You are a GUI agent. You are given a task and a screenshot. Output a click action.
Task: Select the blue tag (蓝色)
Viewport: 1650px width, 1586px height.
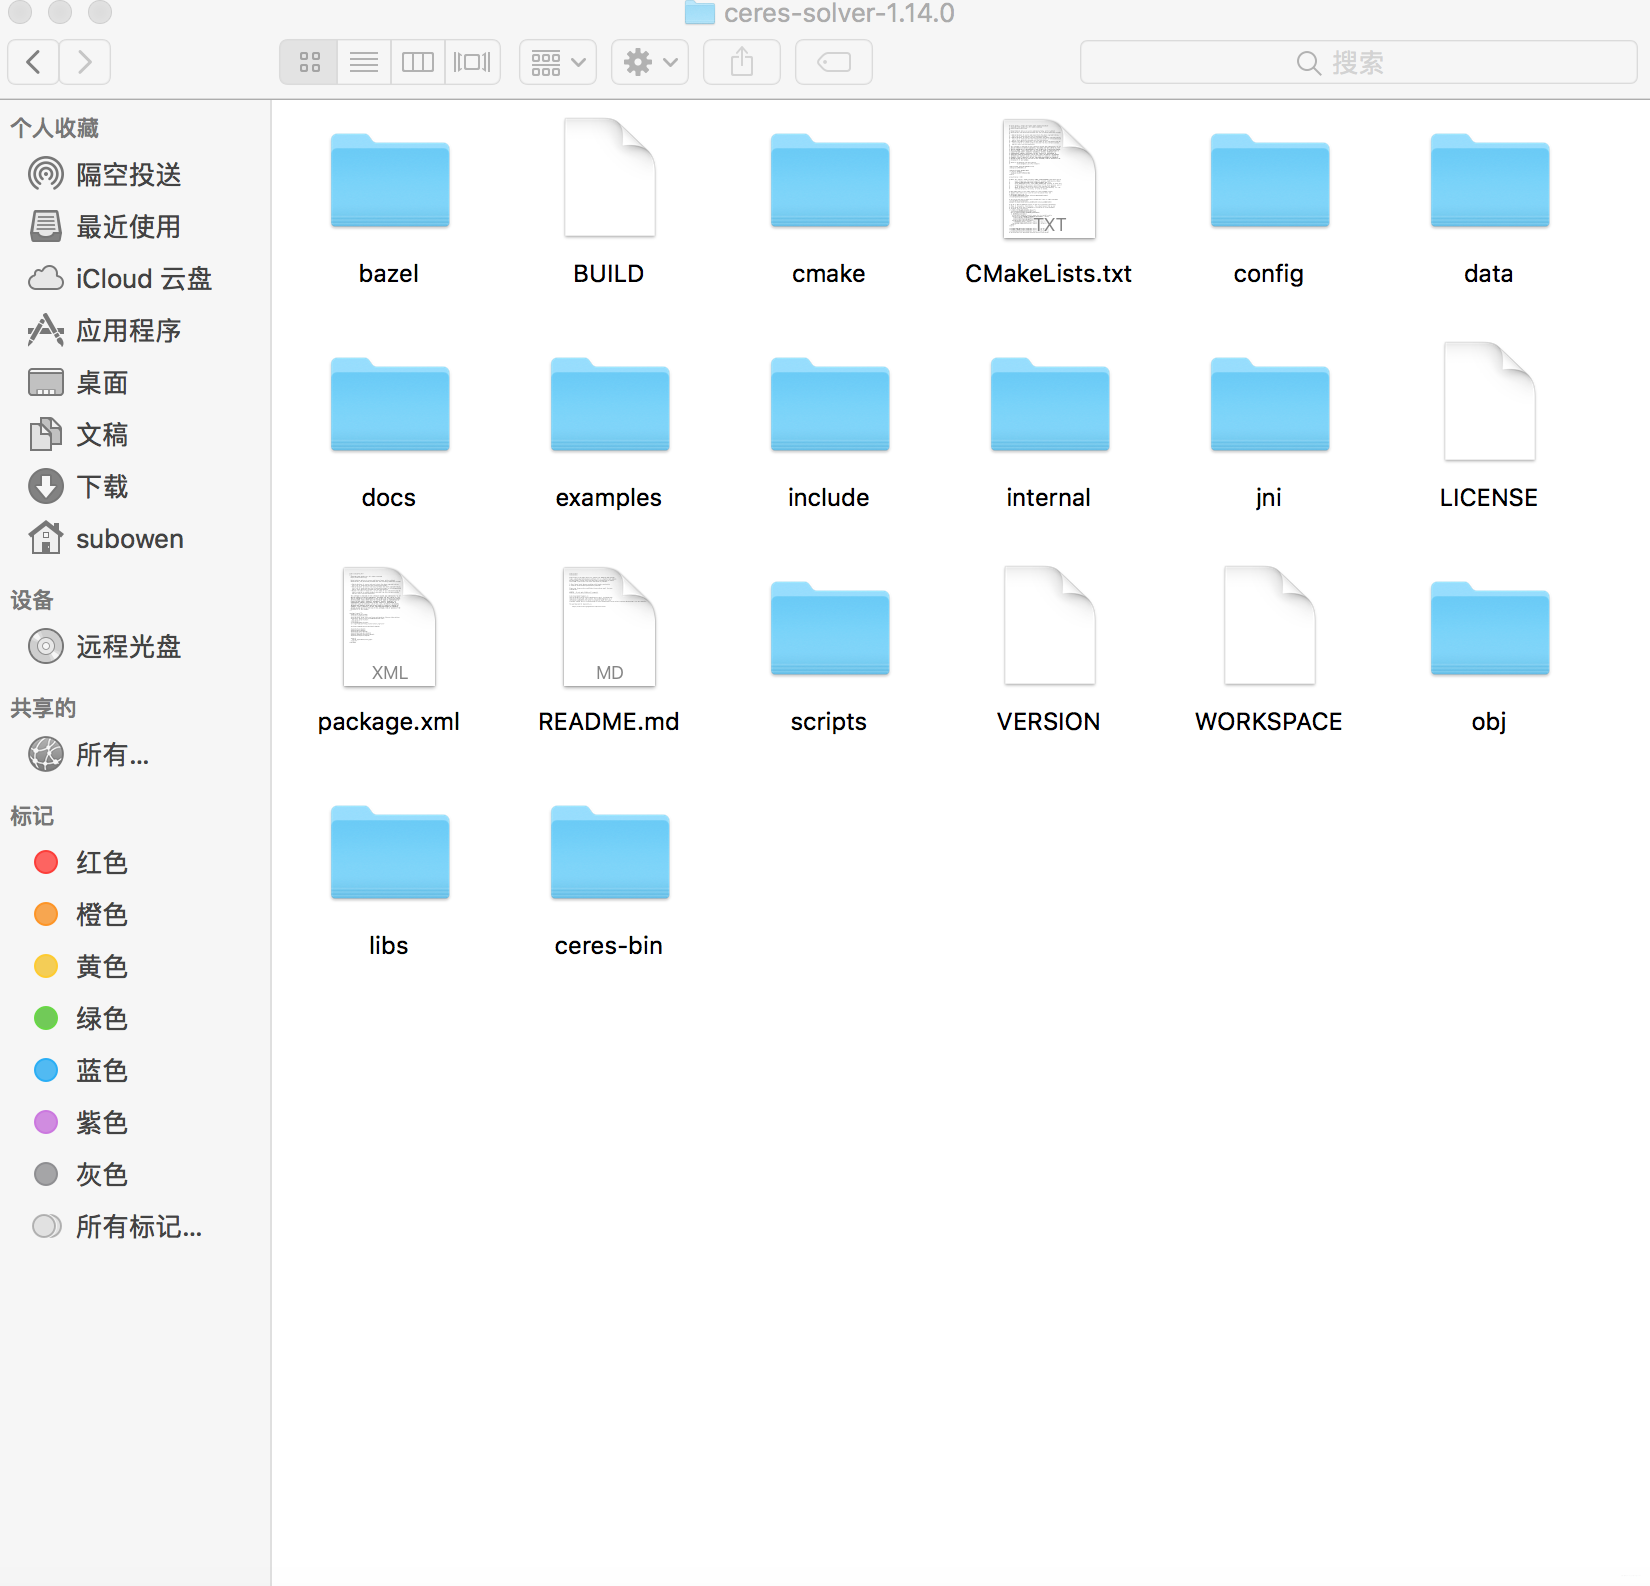(82, 1070)
